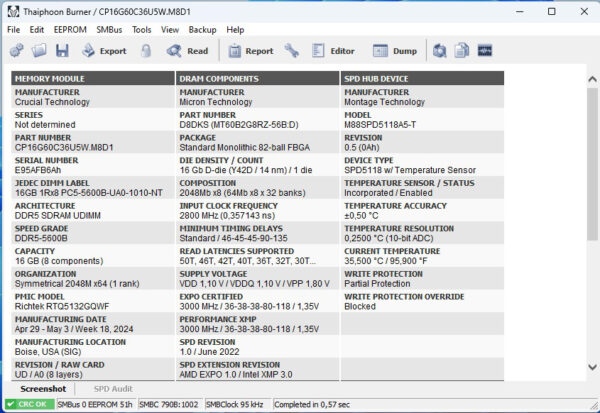Click the Export toolbar button
Image resolution: width=600 pixels, height=413 pixels.
(104, 51)
